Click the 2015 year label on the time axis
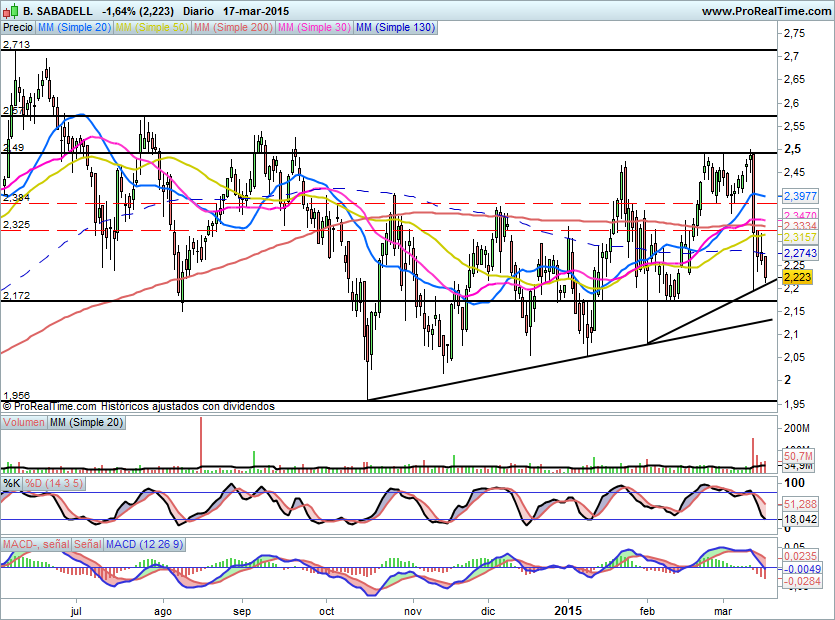Screen dimensions: 835x620 coord(568,610)
